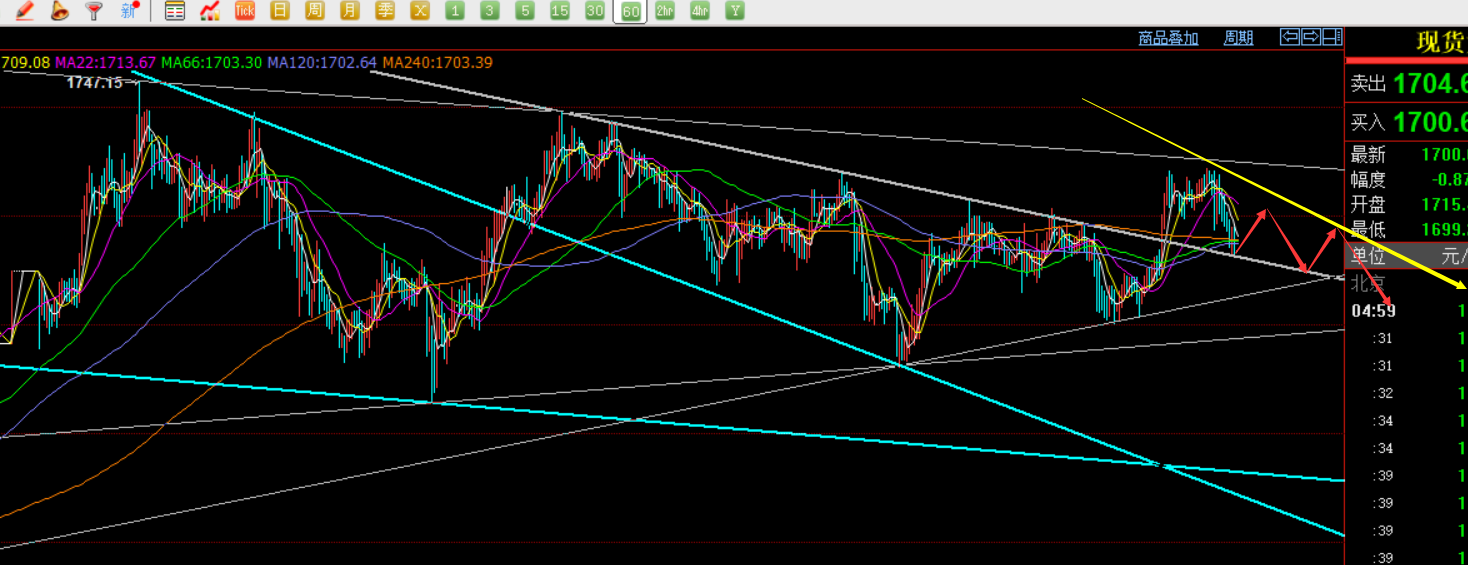Click the left arrow chart navigation icon
This screenshot has height=565, width=1468.
[1290, 37]
